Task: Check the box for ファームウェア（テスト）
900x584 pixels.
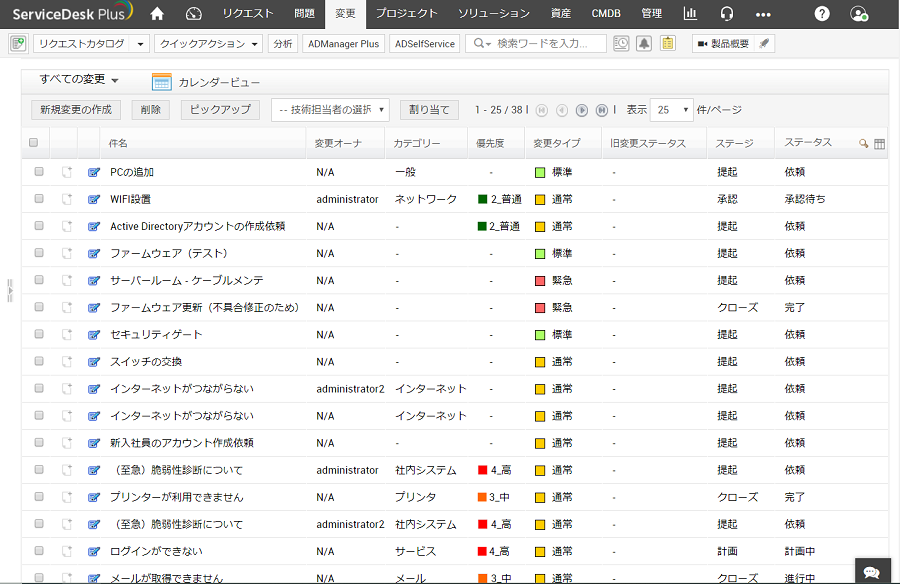Action: click(38, 252)
